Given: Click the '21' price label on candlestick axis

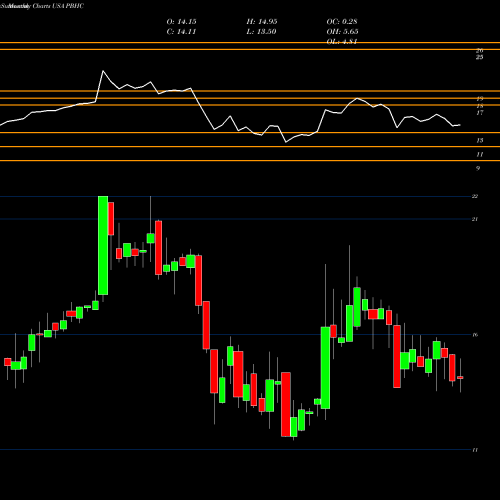Looking at the screenshot, I should (x=475, y=219).
